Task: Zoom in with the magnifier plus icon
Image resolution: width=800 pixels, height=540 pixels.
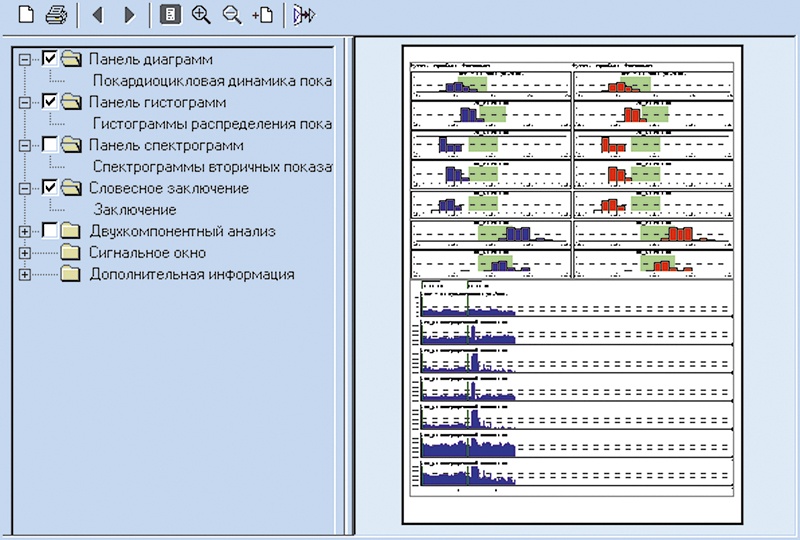Action: [201, 15]
